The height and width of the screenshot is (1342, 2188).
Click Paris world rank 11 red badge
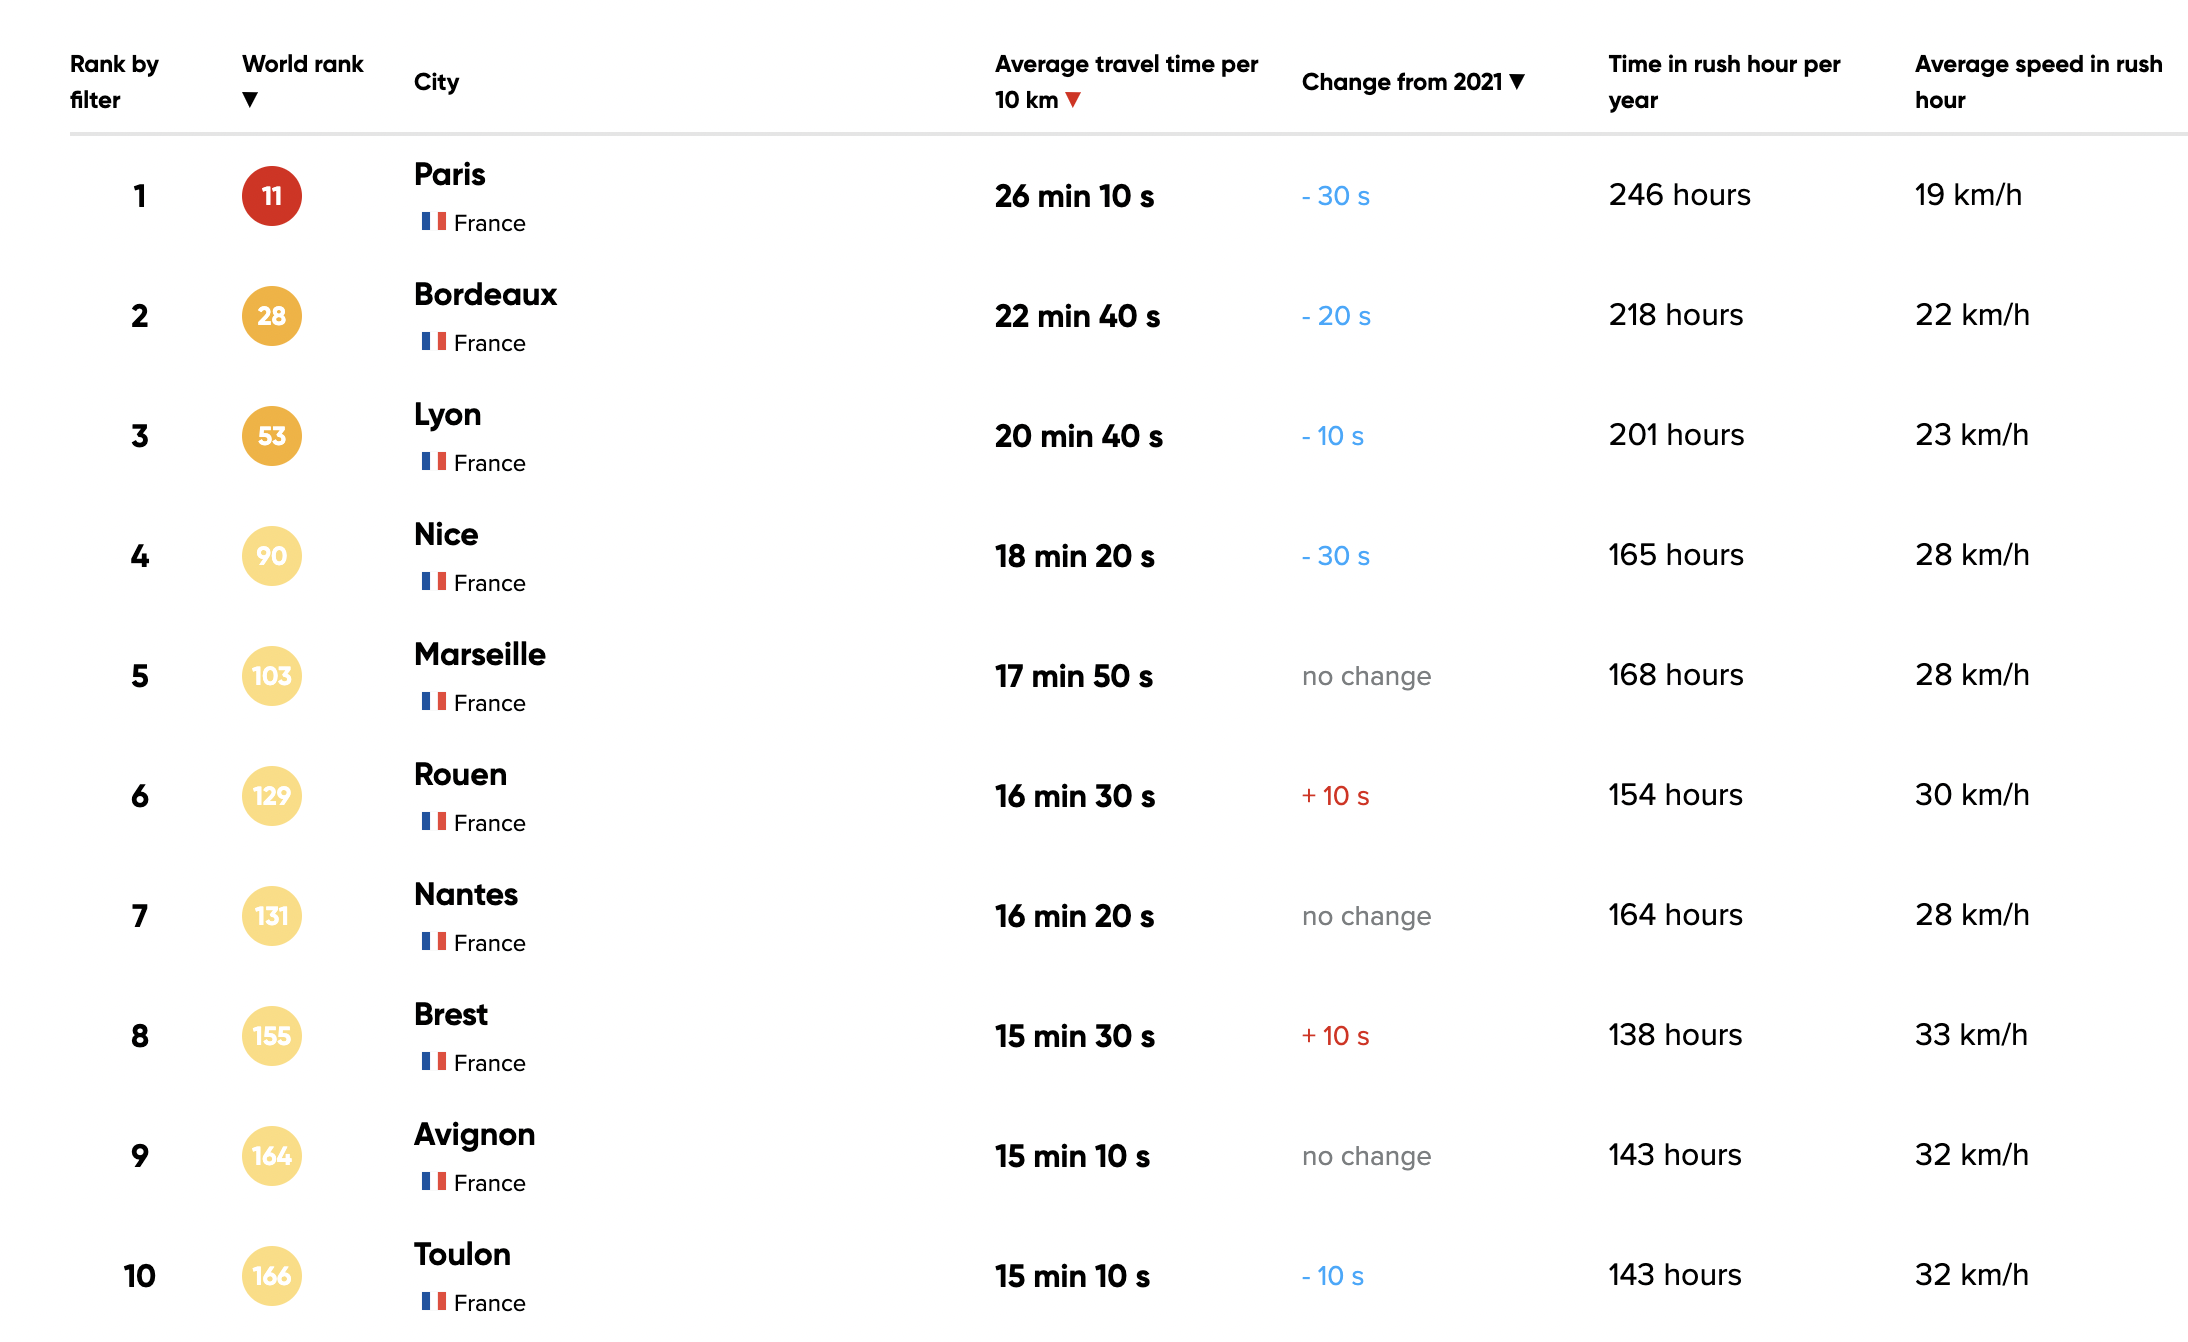coord(272,196)
